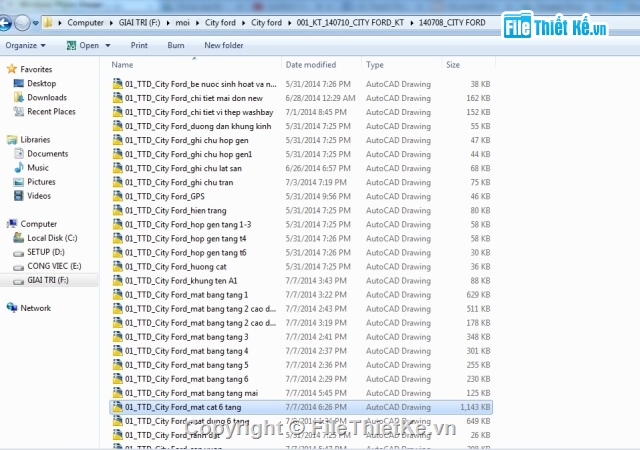Select GIAI TRI (F:) in breadcrumb path
This screenshot has height=450, width=640.
point(139,22)
